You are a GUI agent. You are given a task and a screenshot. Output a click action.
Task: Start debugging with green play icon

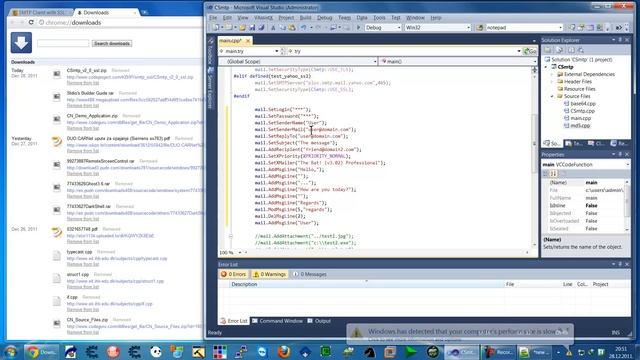pos(358,28)
